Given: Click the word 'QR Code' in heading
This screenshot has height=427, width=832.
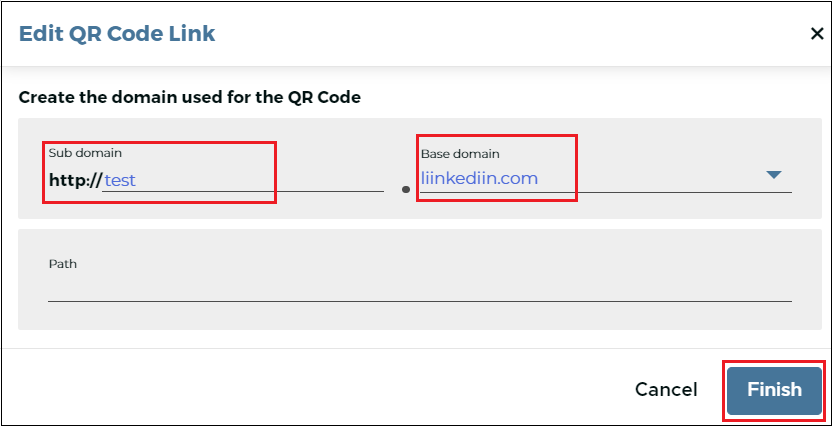Looking at the screenshot, I should (x=331, y=98).
